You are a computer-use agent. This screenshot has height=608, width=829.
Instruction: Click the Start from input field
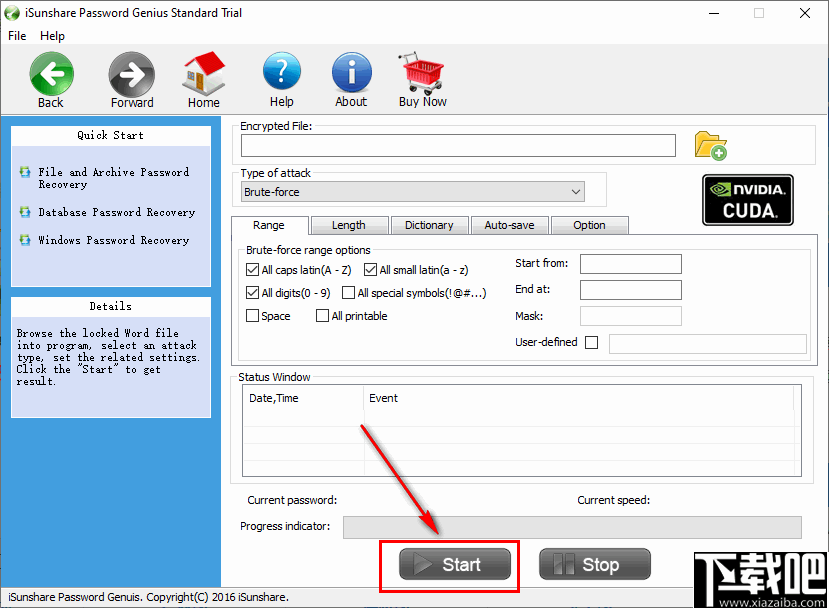631,264
